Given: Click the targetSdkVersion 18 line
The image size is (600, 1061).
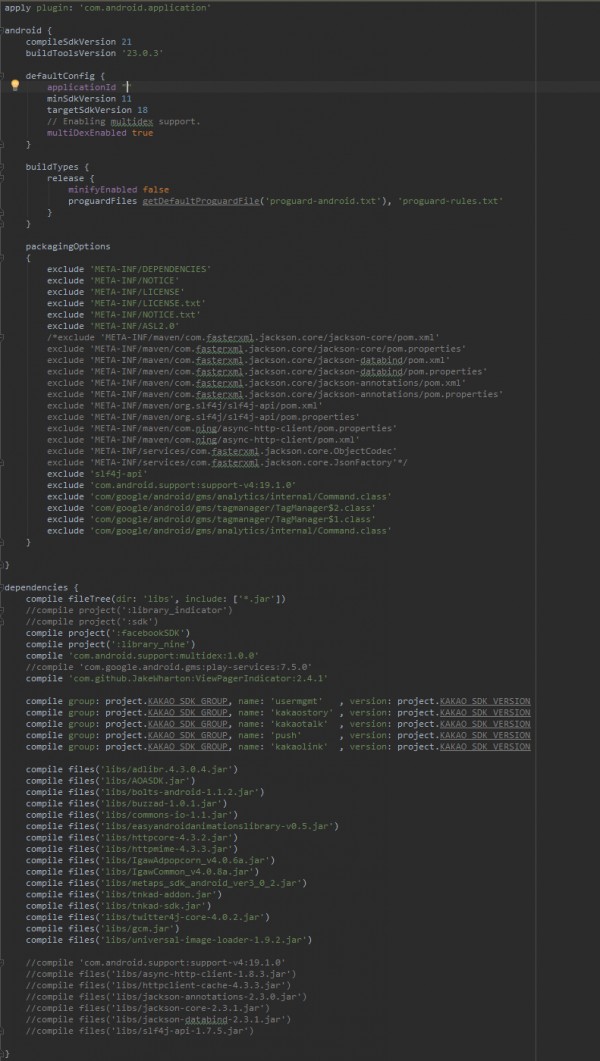Looking at the screenshot, I should click(97, 110).
